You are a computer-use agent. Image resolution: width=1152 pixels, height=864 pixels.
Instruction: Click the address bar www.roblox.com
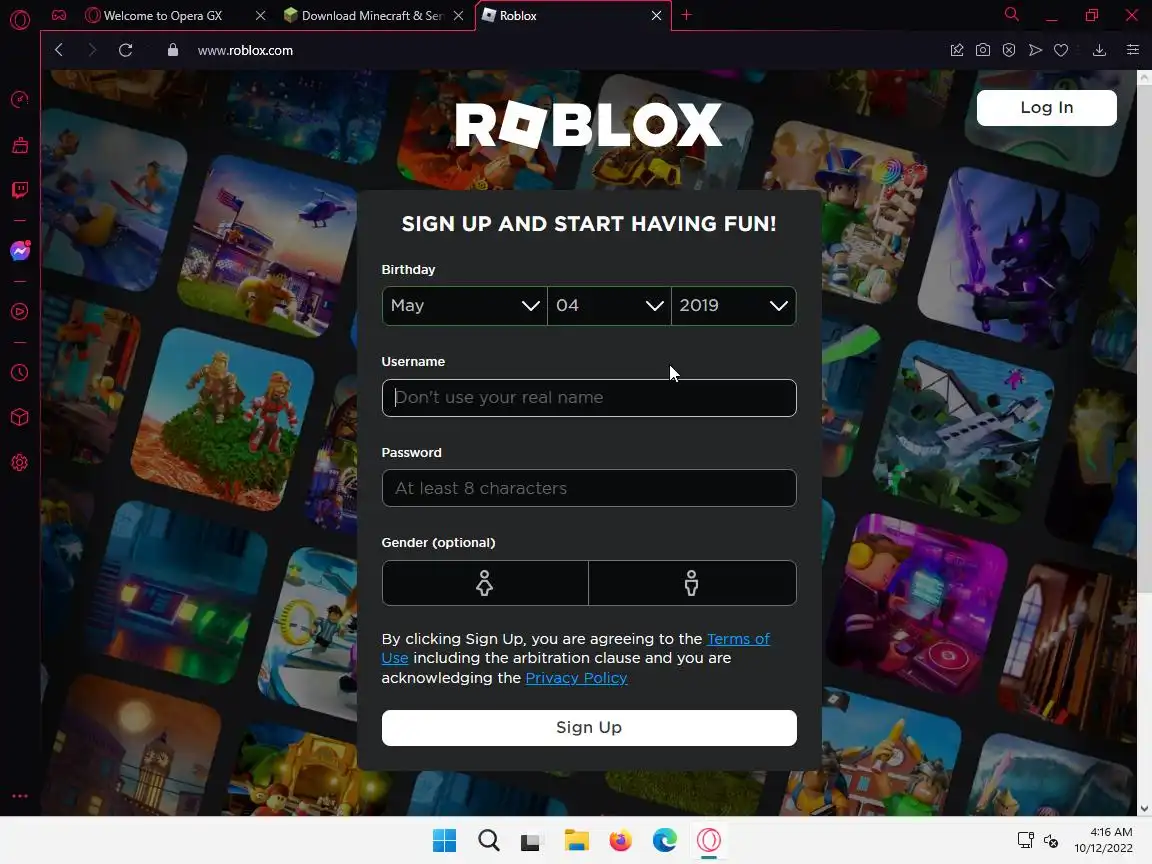(245, 50)
